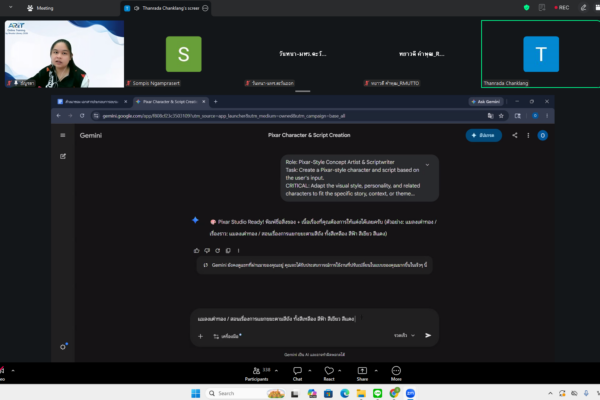Click the Zoom Share button
The height and width of the screenshot is (400, 600).
click(x=362, y=374)
